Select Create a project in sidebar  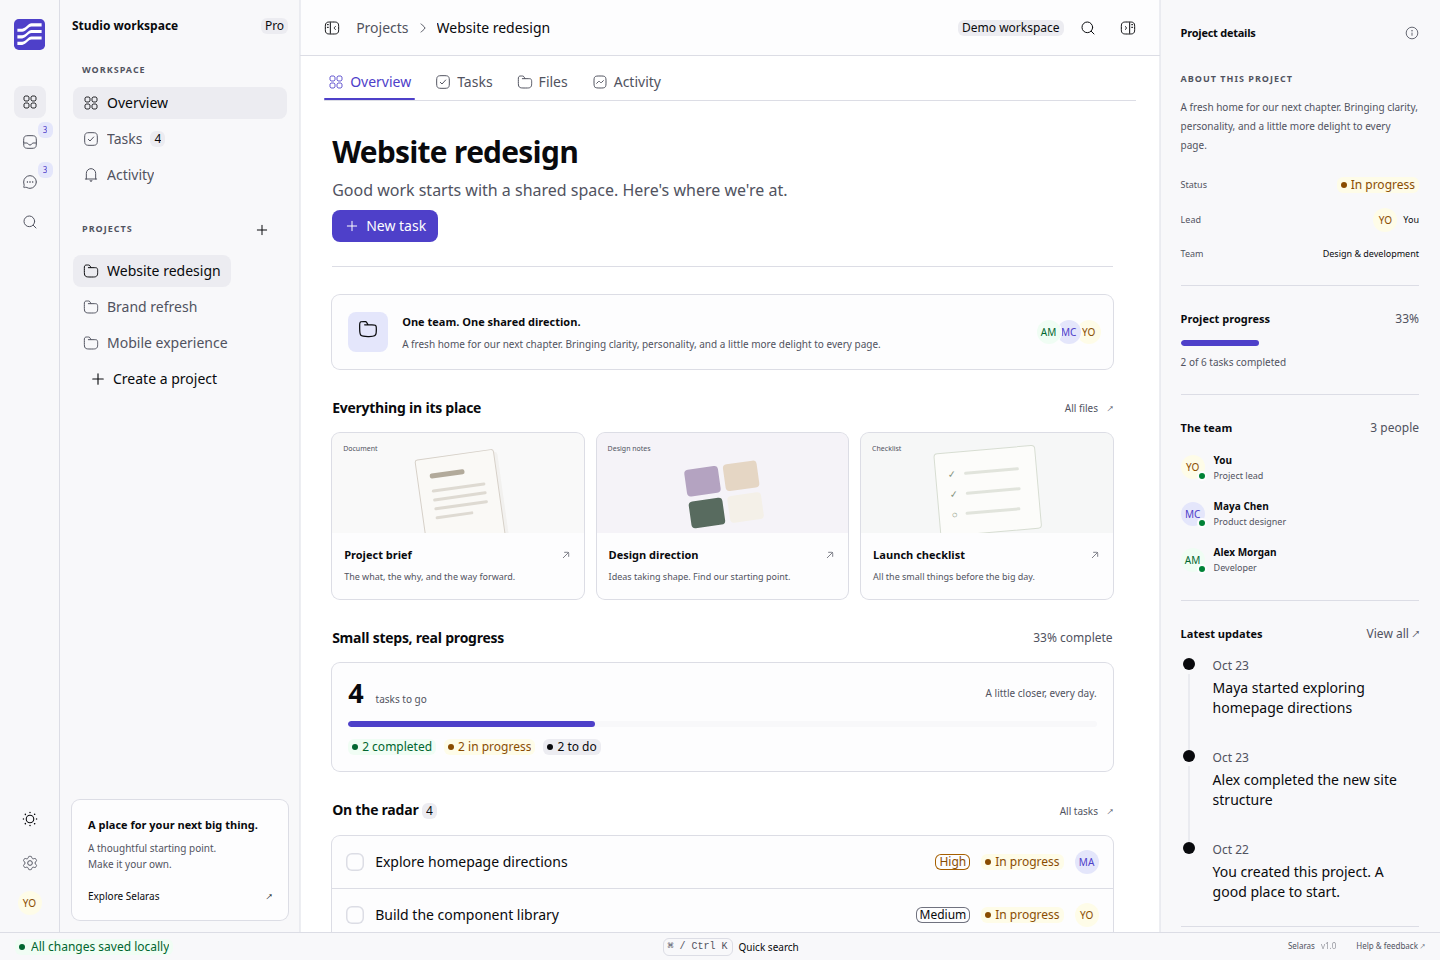(154, 379)
